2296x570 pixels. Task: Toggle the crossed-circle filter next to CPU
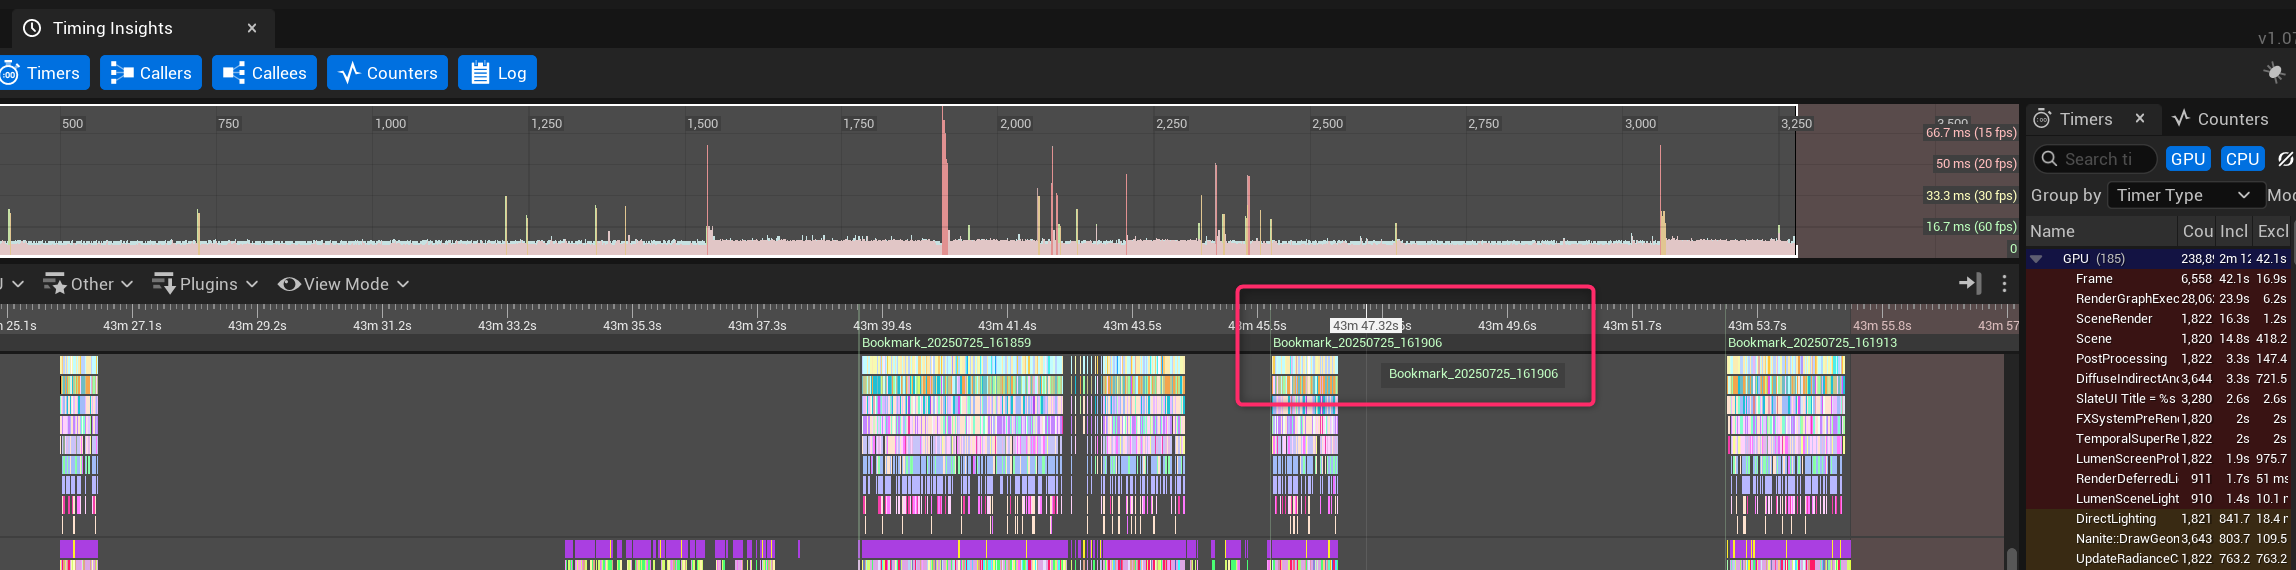coord(2284,159)
